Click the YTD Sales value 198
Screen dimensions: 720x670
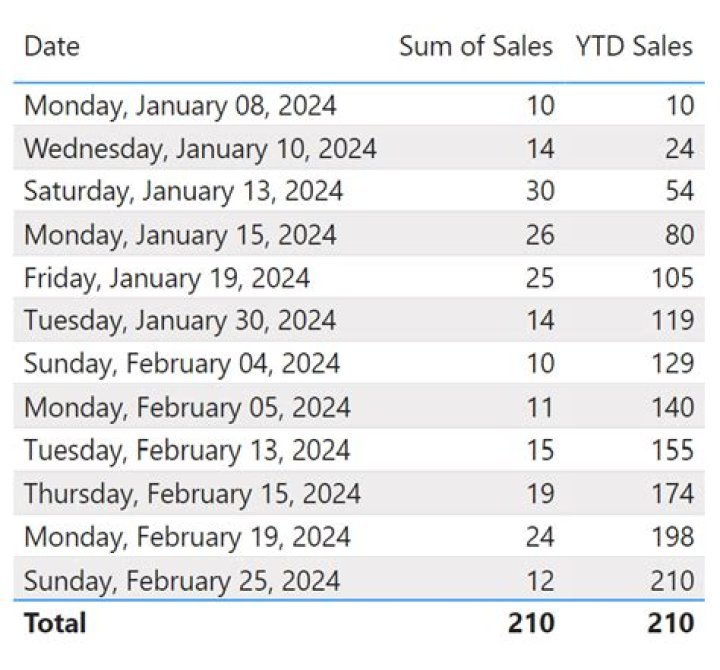click(x=672, y=536)
